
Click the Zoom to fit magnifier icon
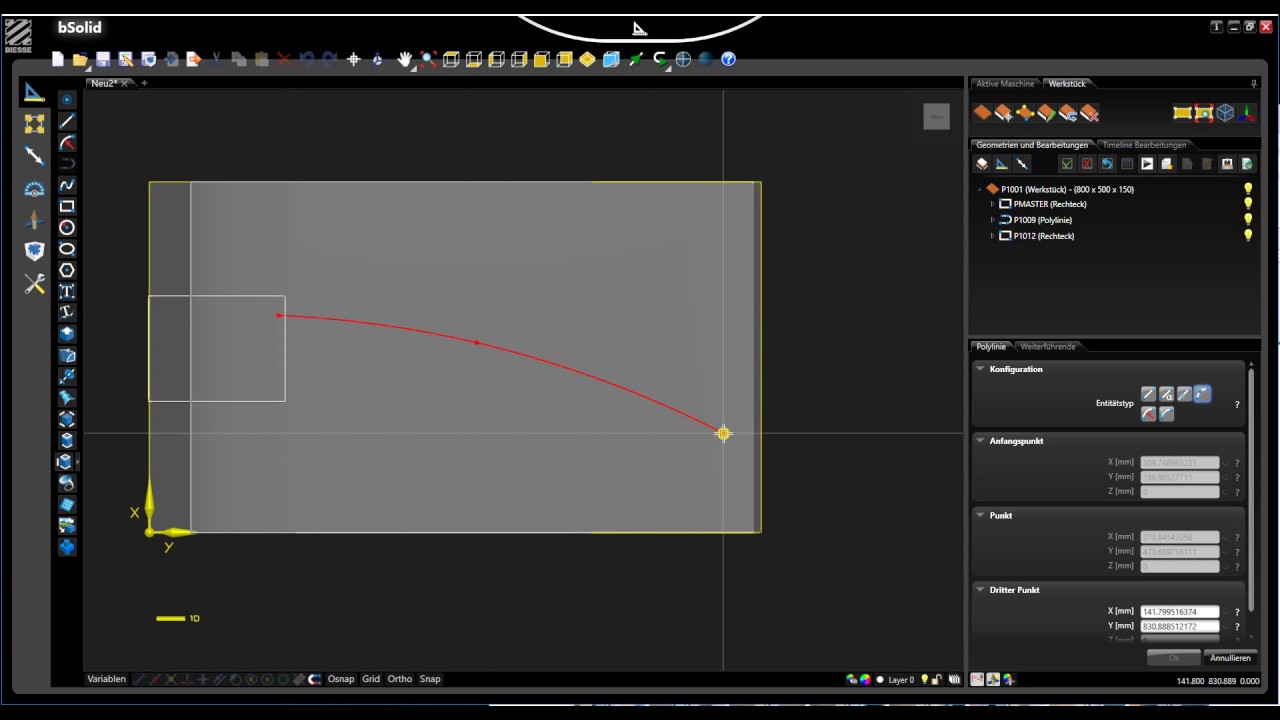click(x=428, y=60)
